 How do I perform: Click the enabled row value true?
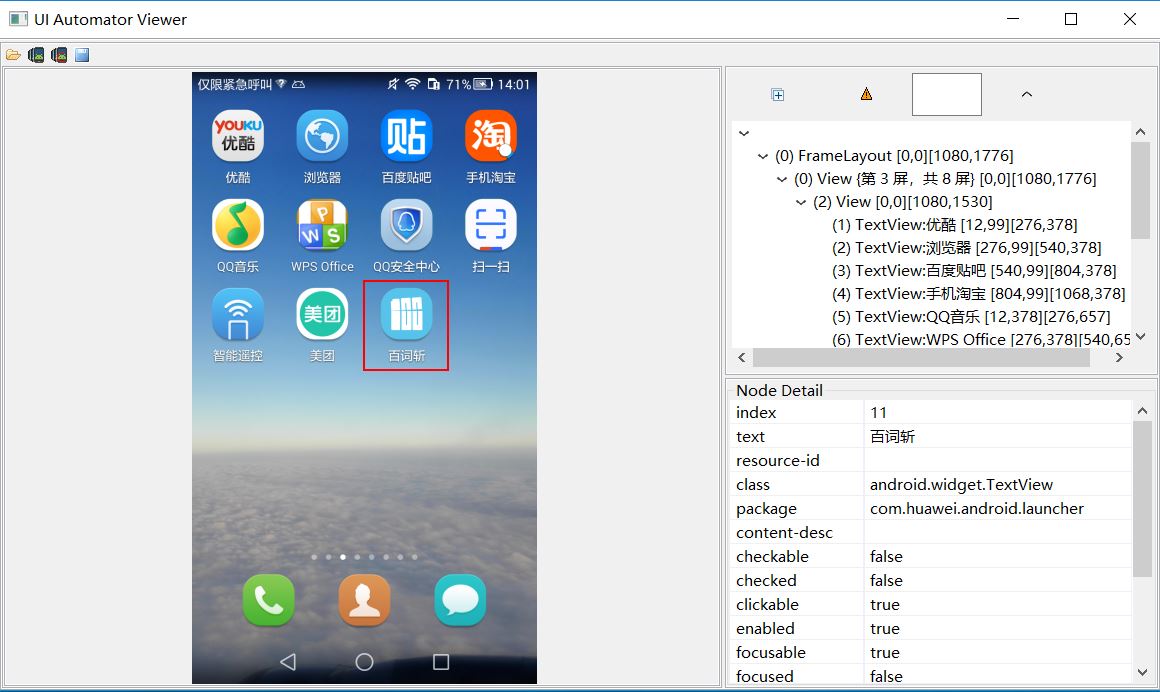[x=885, y=628]
